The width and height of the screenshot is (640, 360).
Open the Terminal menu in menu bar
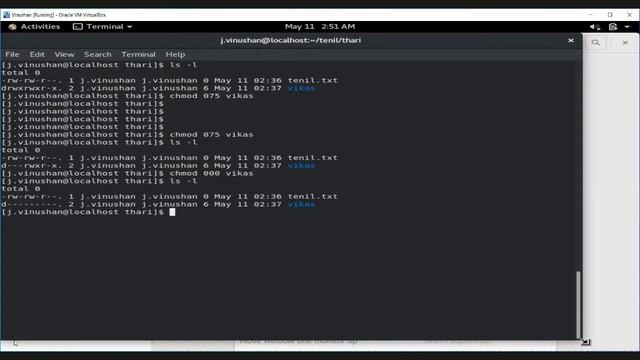(138, 54)
